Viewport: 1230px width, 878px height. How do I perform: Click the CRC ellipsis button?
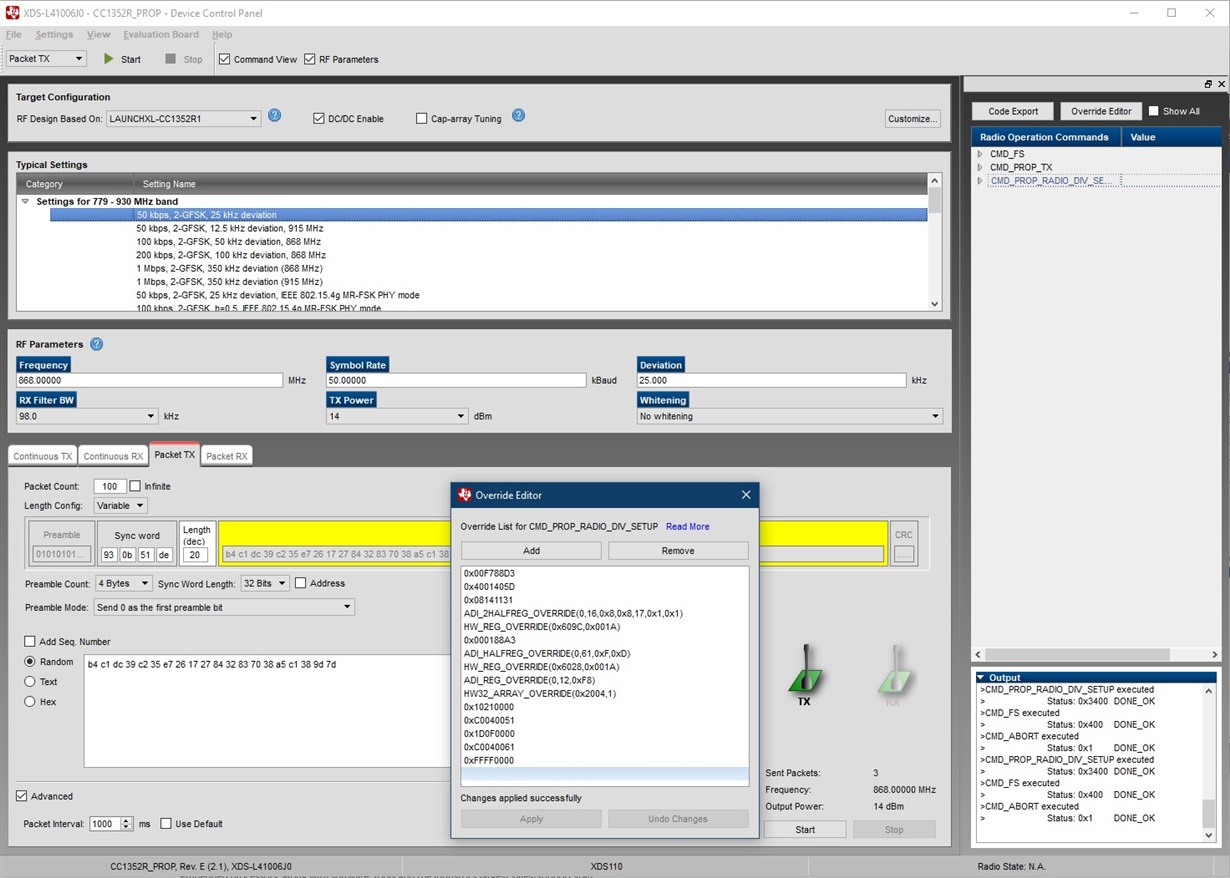[x=904, y=554]
